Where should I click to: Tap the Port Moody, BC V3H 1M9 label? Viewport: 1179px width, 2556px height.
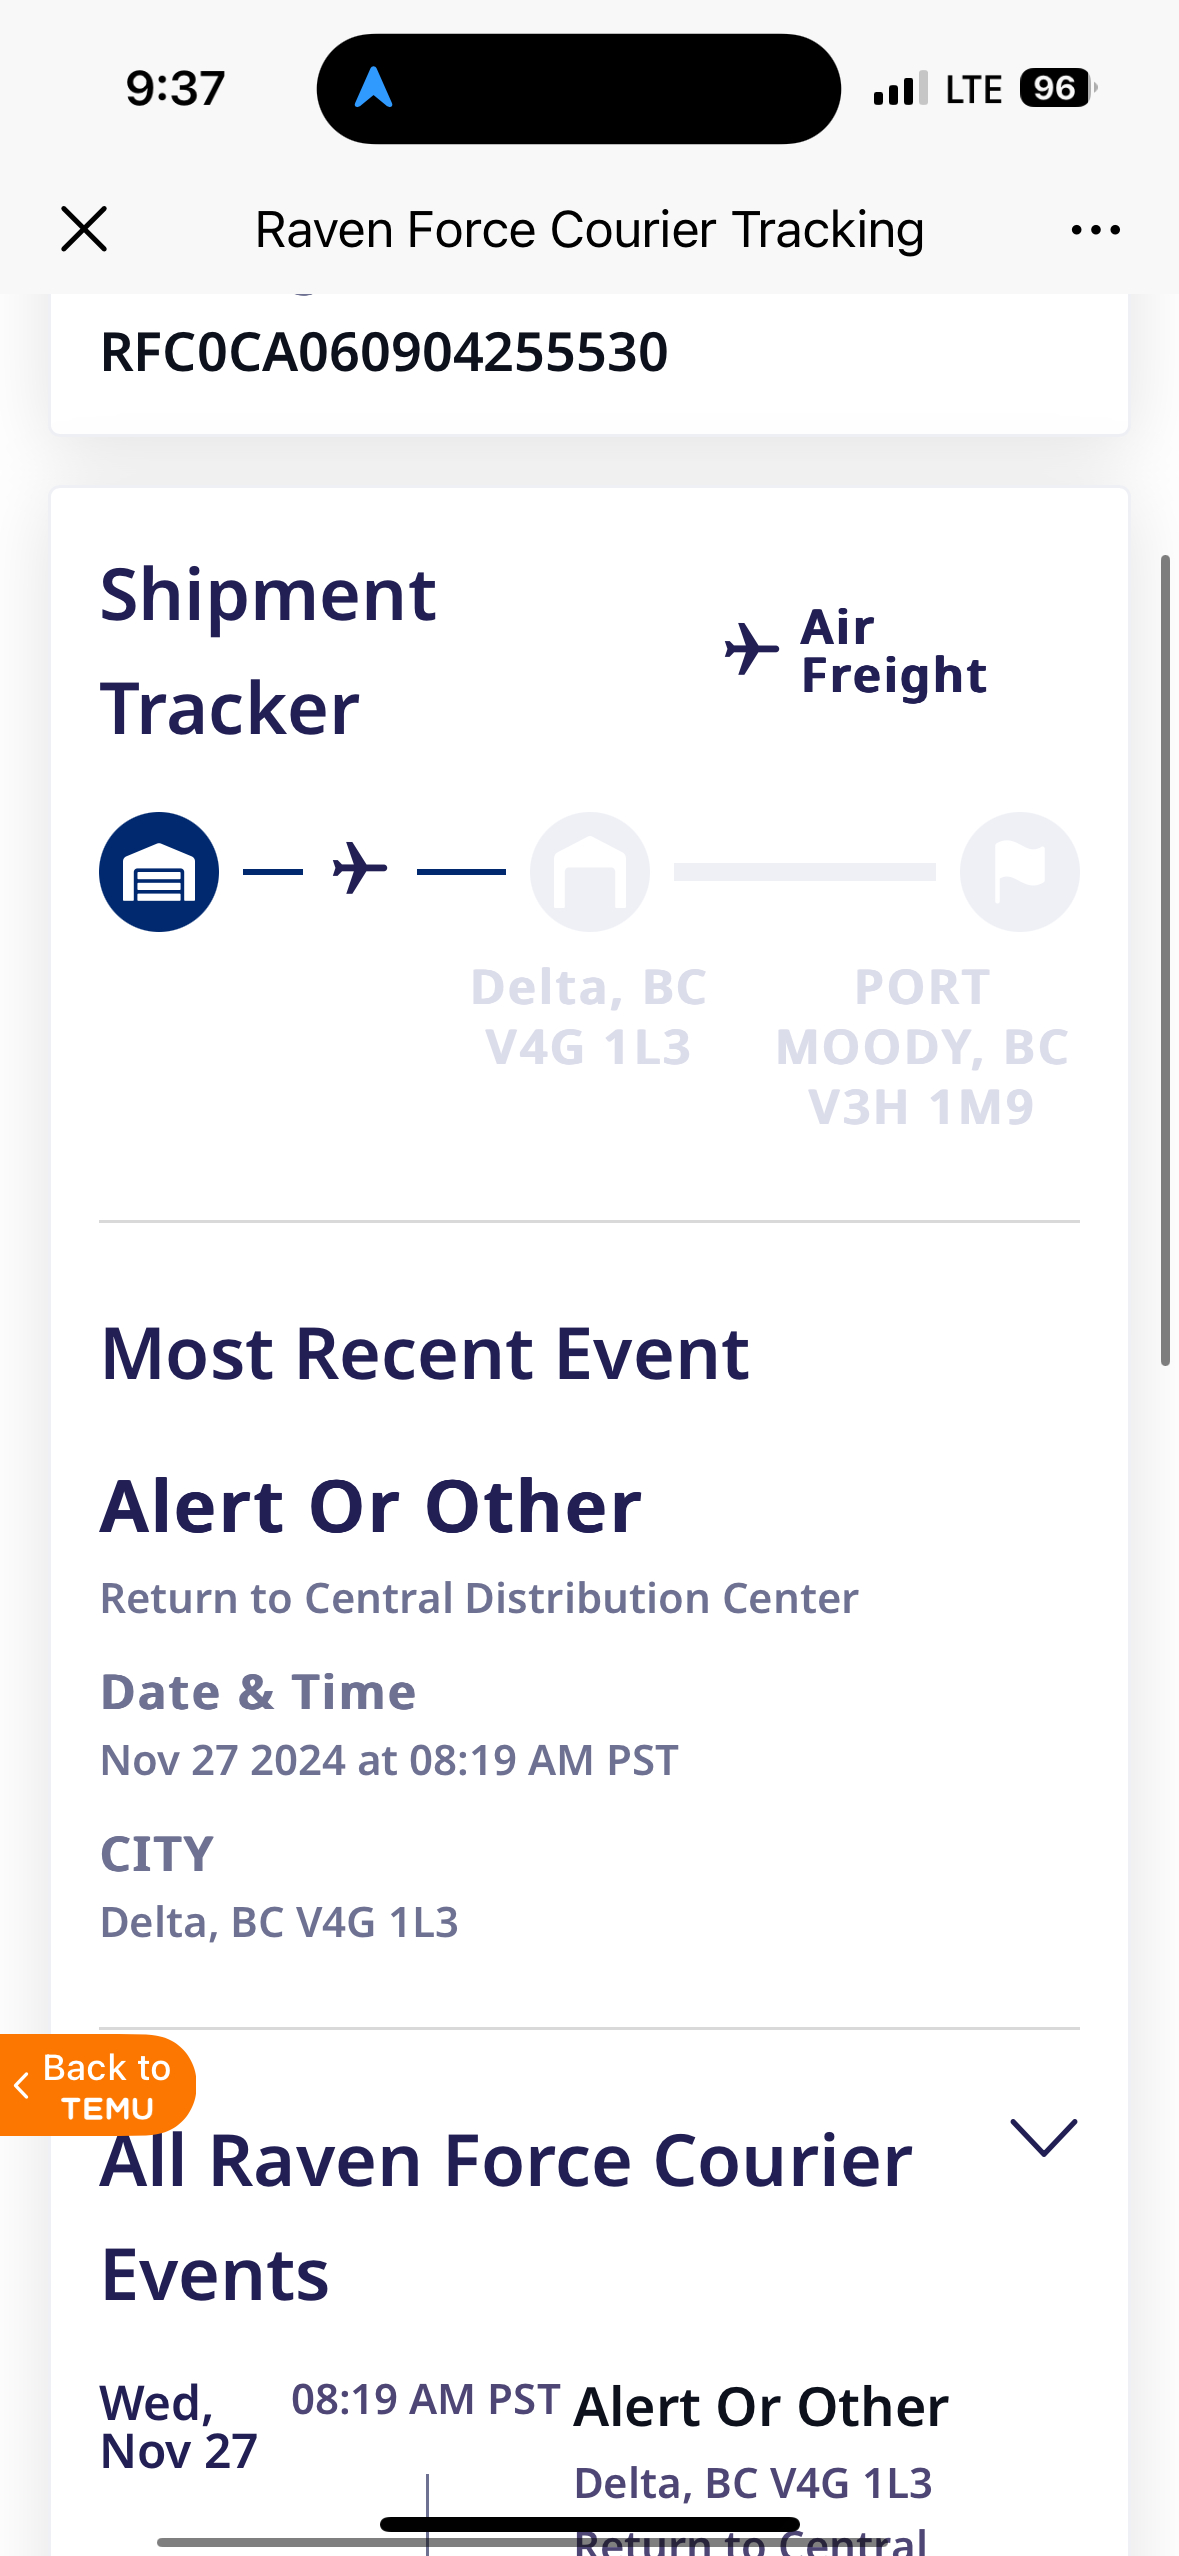click(921, 1046)
